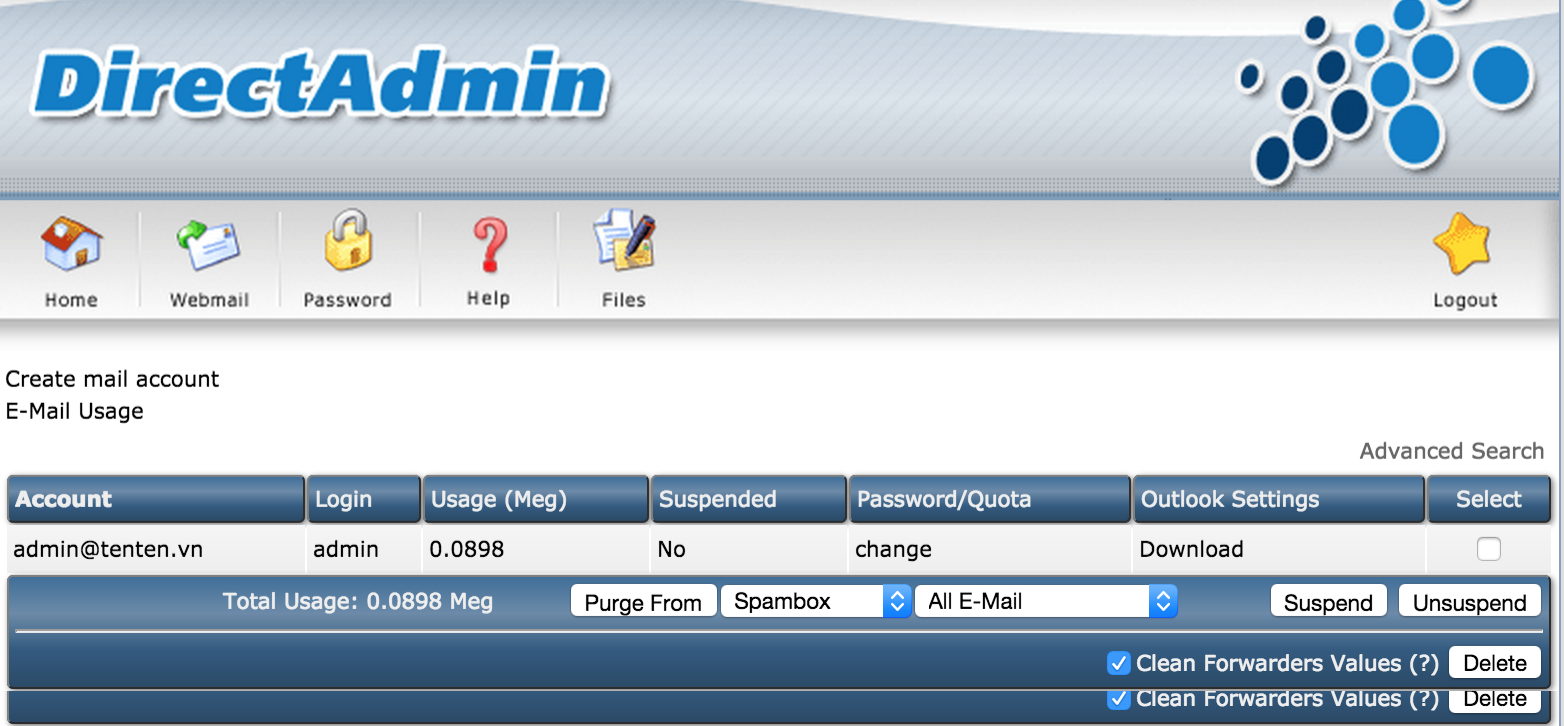Open the E-Mail Usage link
Image resolution: width=1564 pixels, height=726 pixels.
tap(75, 411)
